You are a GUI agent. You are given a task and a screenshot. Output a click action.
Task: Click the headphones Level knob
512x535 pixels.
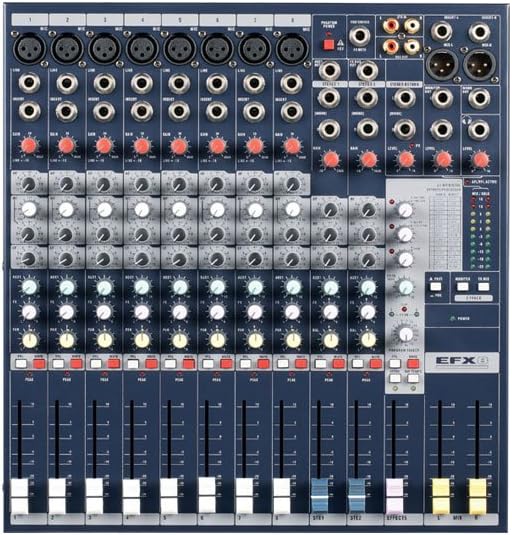481,159
